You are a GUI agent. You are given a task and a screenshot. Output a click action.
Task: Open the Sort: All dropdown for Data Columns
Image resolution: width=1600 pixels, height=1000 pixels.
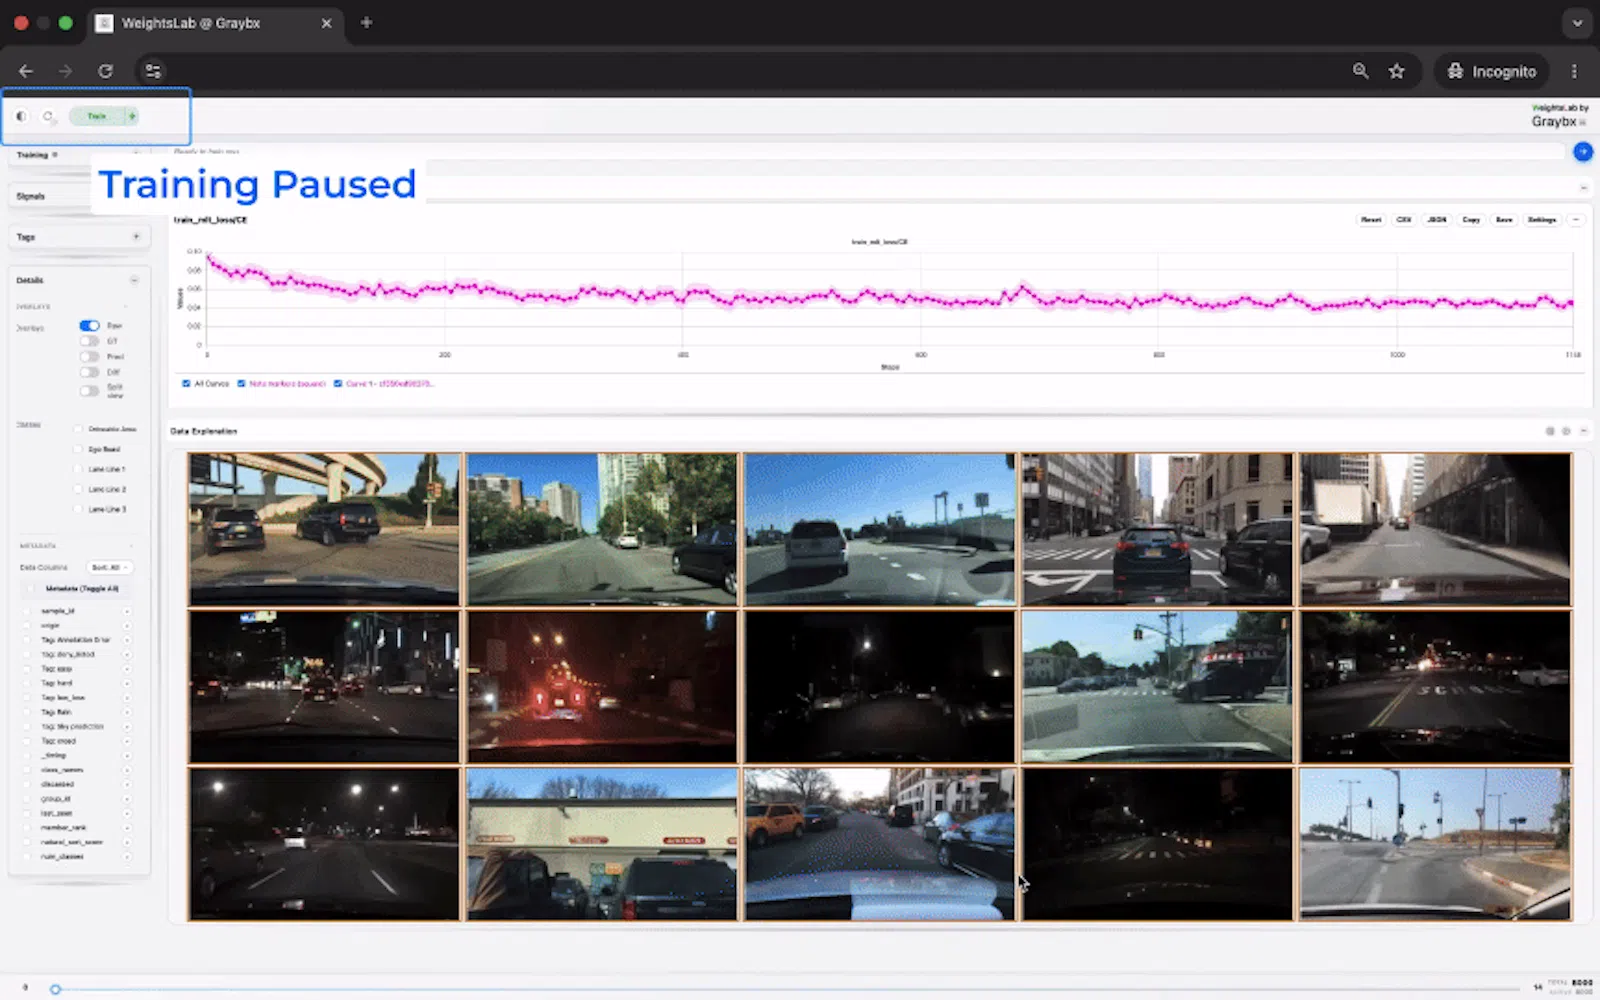(109, 567)
